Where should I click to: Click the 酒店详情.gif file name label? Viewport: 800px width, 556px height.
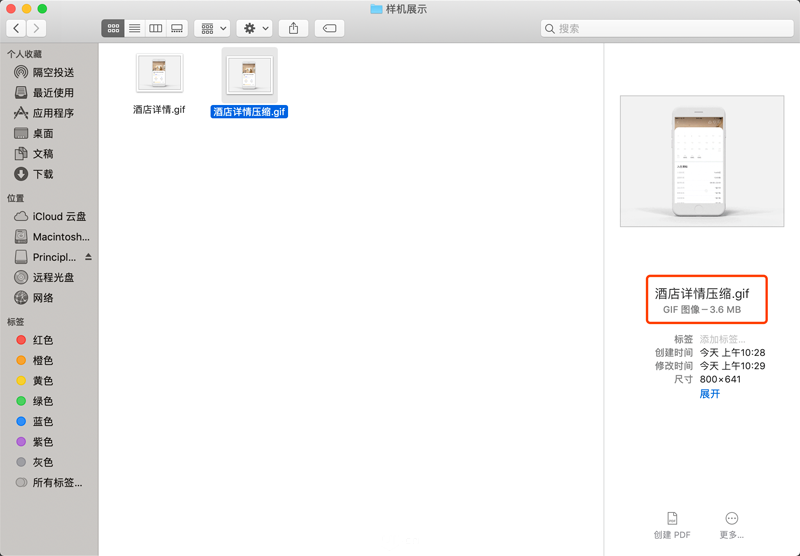click(x=159, y=110)
